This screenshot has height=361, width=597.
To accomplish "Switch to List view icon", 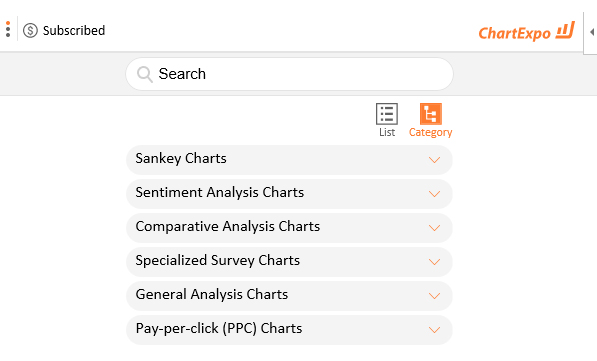I will click(387, 114).
